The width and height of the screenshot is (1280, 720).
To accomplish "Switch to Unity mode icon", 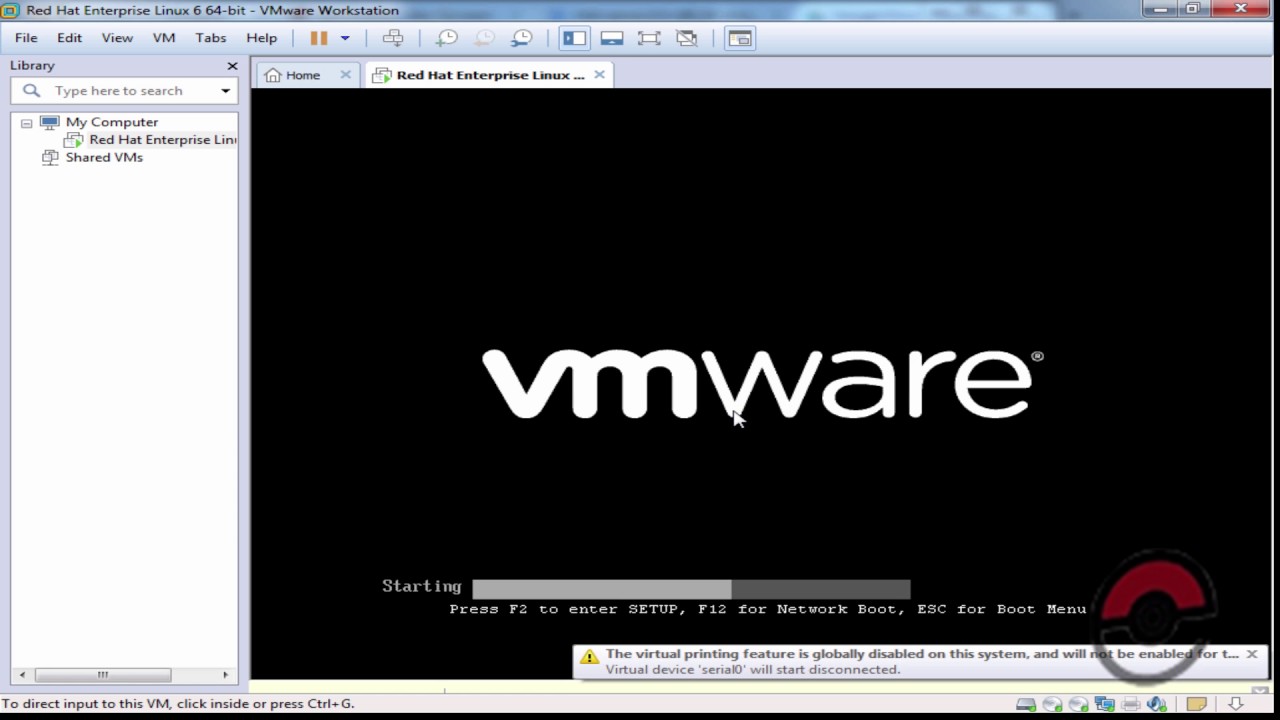I will click(686, 38).
